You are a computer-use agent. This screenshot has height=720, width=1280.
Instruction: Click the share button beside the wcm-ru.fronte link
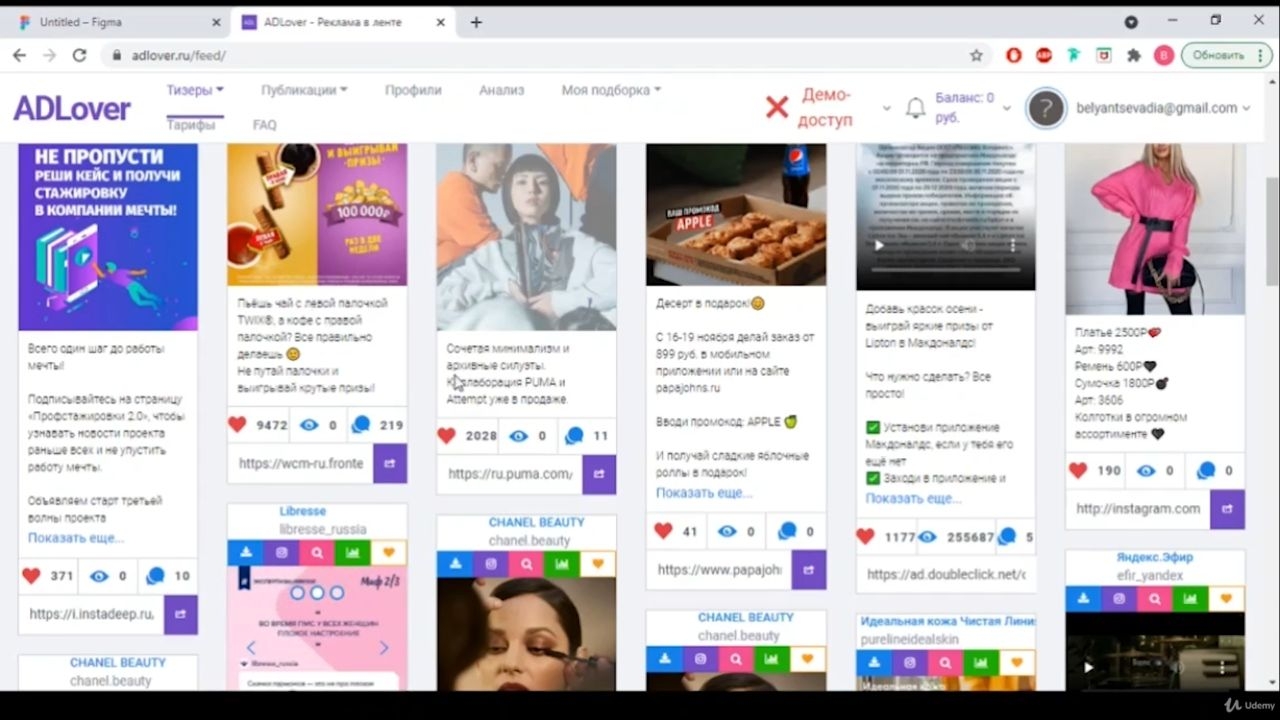click(390, 464)
